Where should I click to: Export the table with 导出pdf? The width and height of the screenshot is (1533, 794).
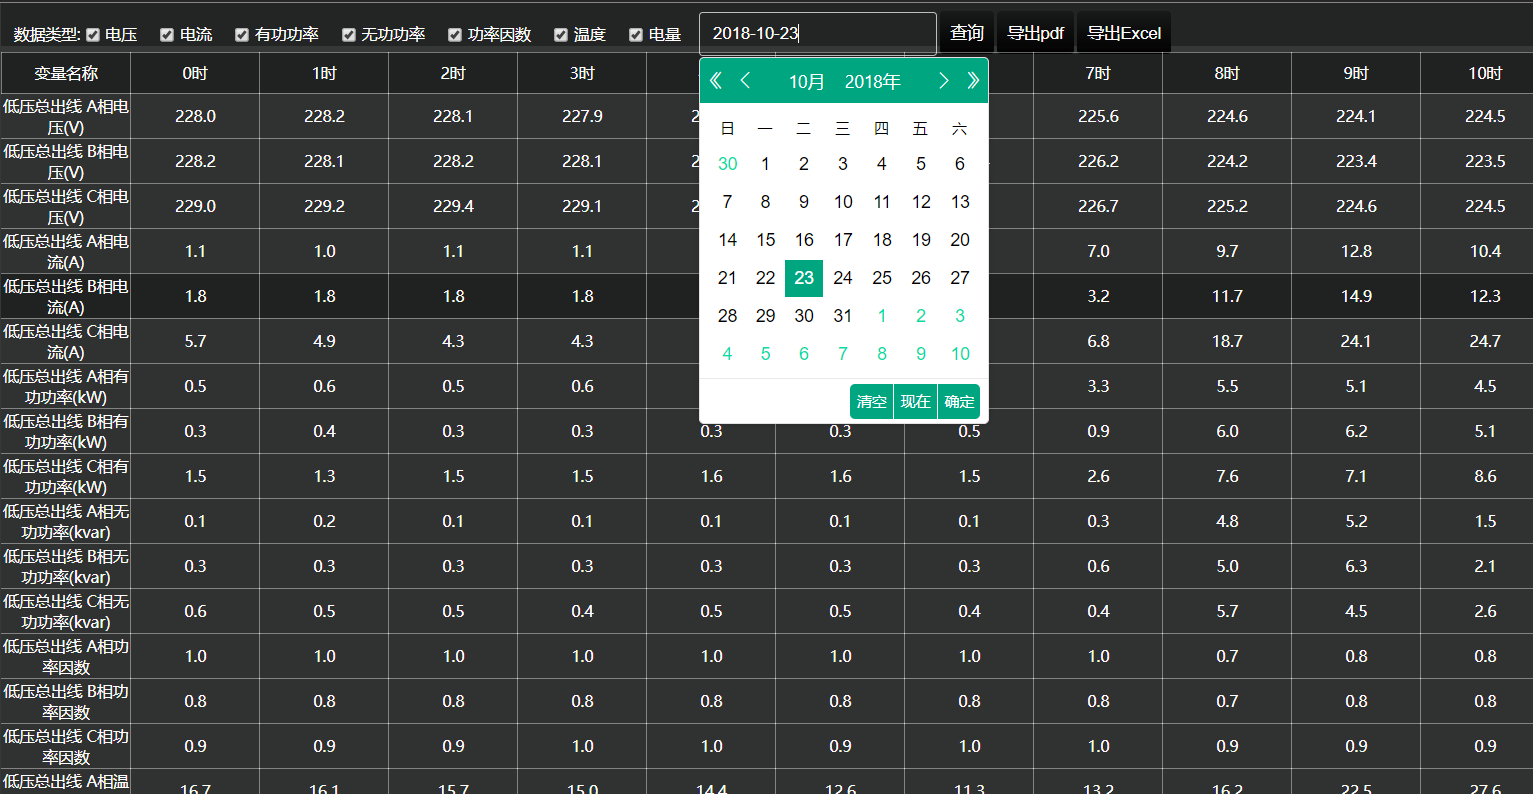(1035, 33)
